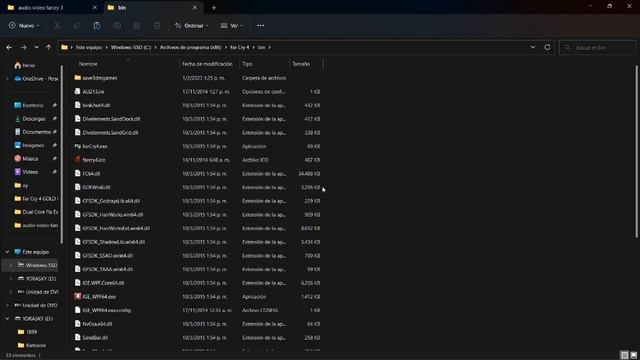Open the Nuevo menu button
Image resolution: width=640 pixels, height=360 pixels.
(x=24, y=26)
